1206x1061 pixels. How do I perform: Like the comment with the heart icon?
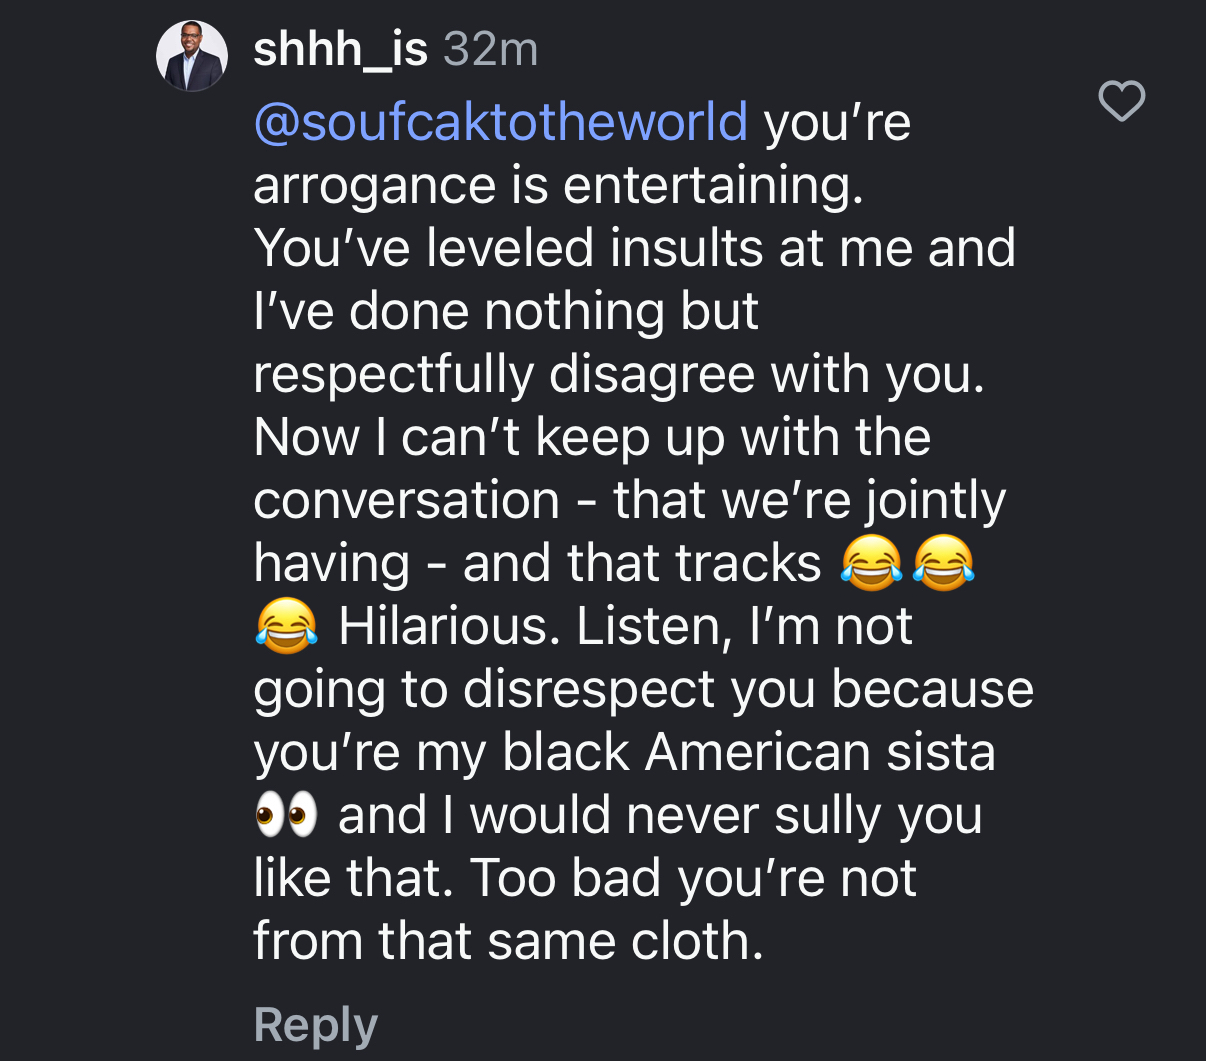pyautogui.click(x=1121, y=101)
